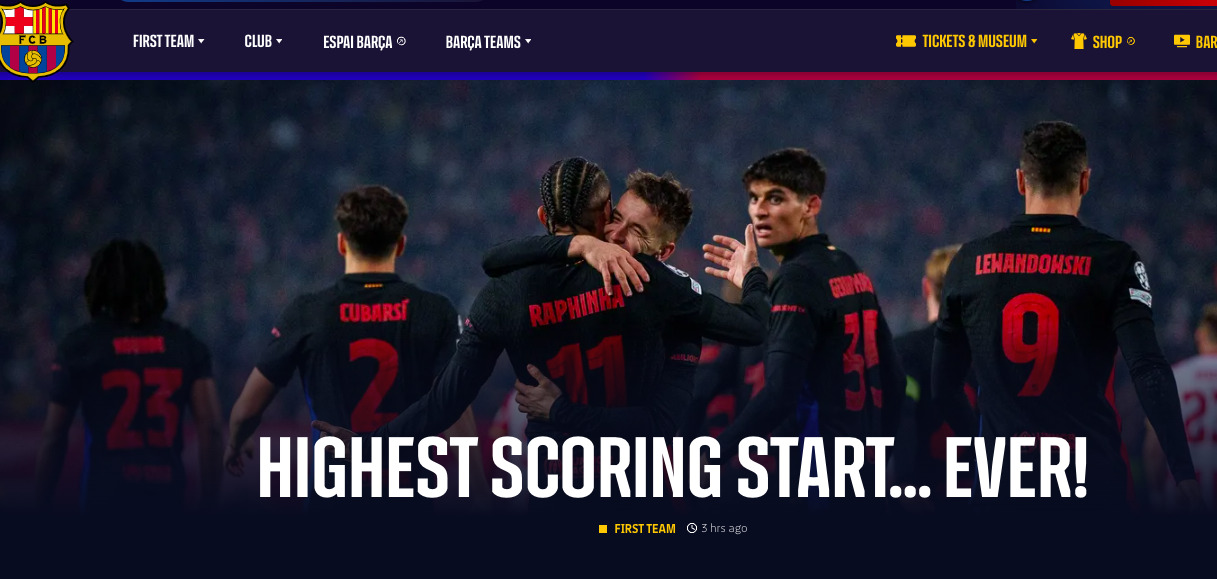The height and width of the screenshot is (579, 1217).
Task: Expand the Barça Teams dropdown arrow
Action: coord(528,41)
